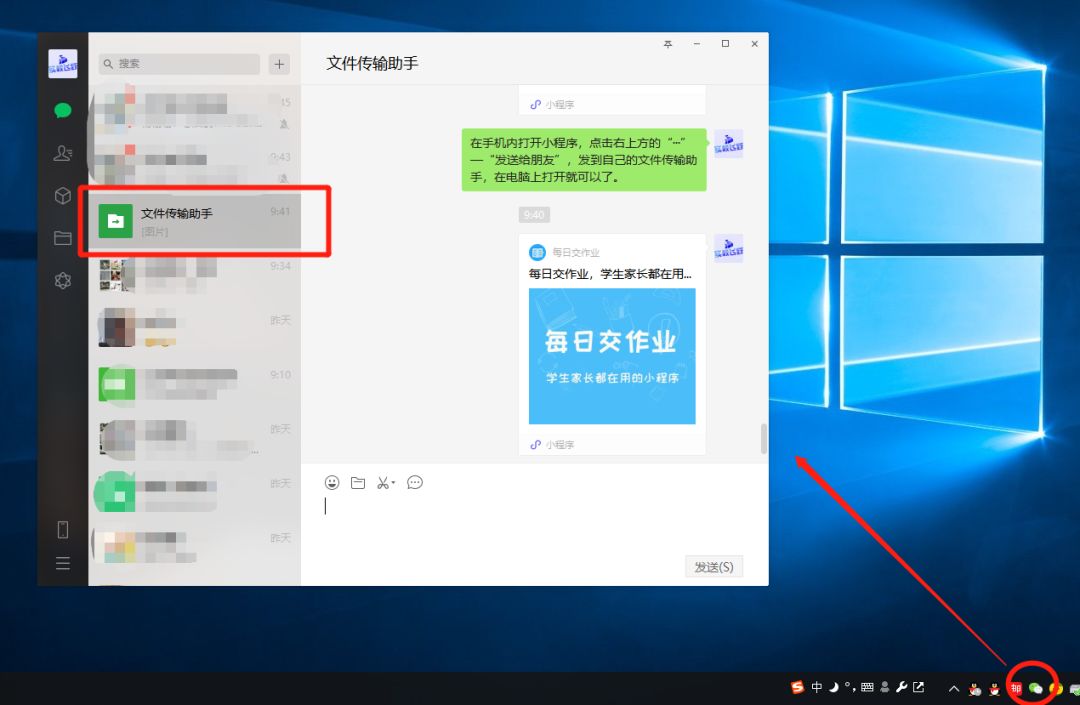Click the chat scrollbar on the right edge
This screenshot has width=1080, height=705.
click(763, 437)
